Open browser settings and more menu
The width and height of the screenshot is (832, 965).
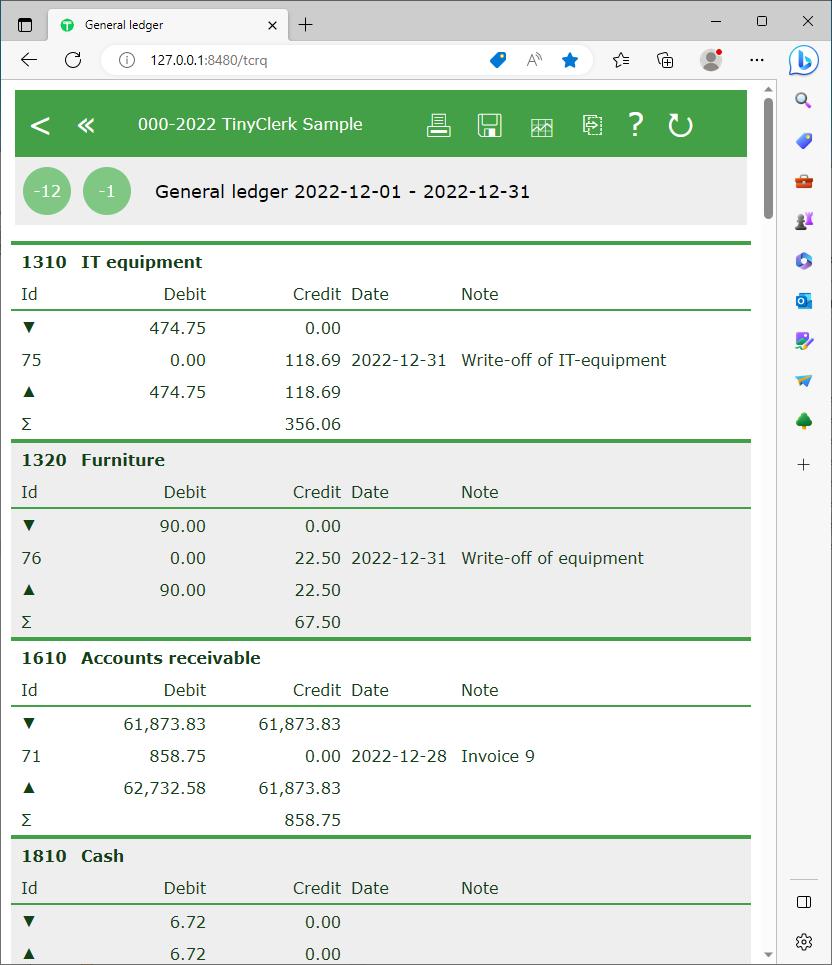757,60
